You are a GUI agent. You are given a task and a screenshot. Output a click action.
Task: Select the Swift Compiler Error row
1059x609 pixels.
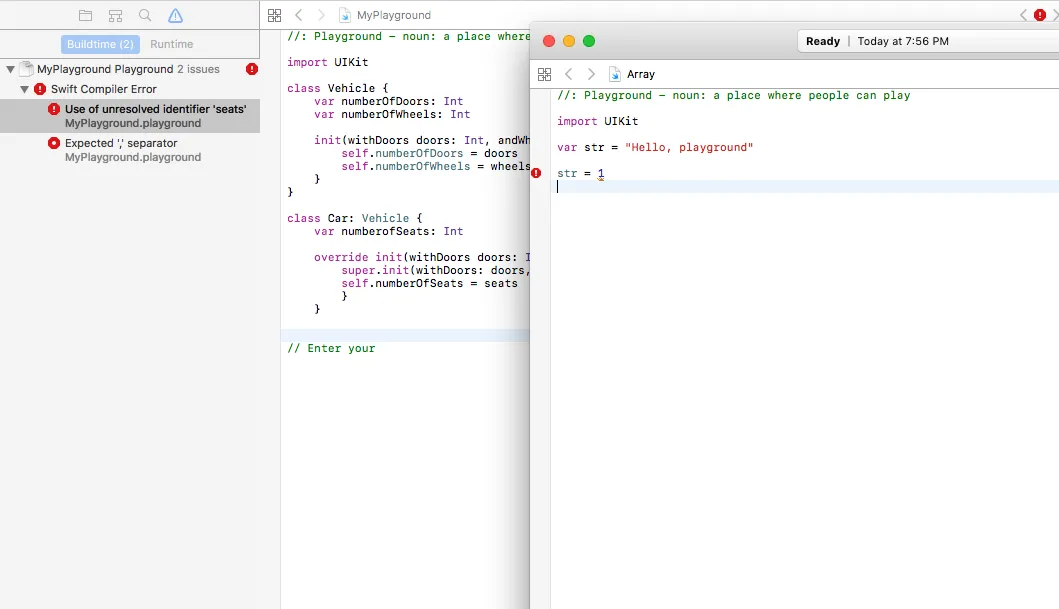130,89
